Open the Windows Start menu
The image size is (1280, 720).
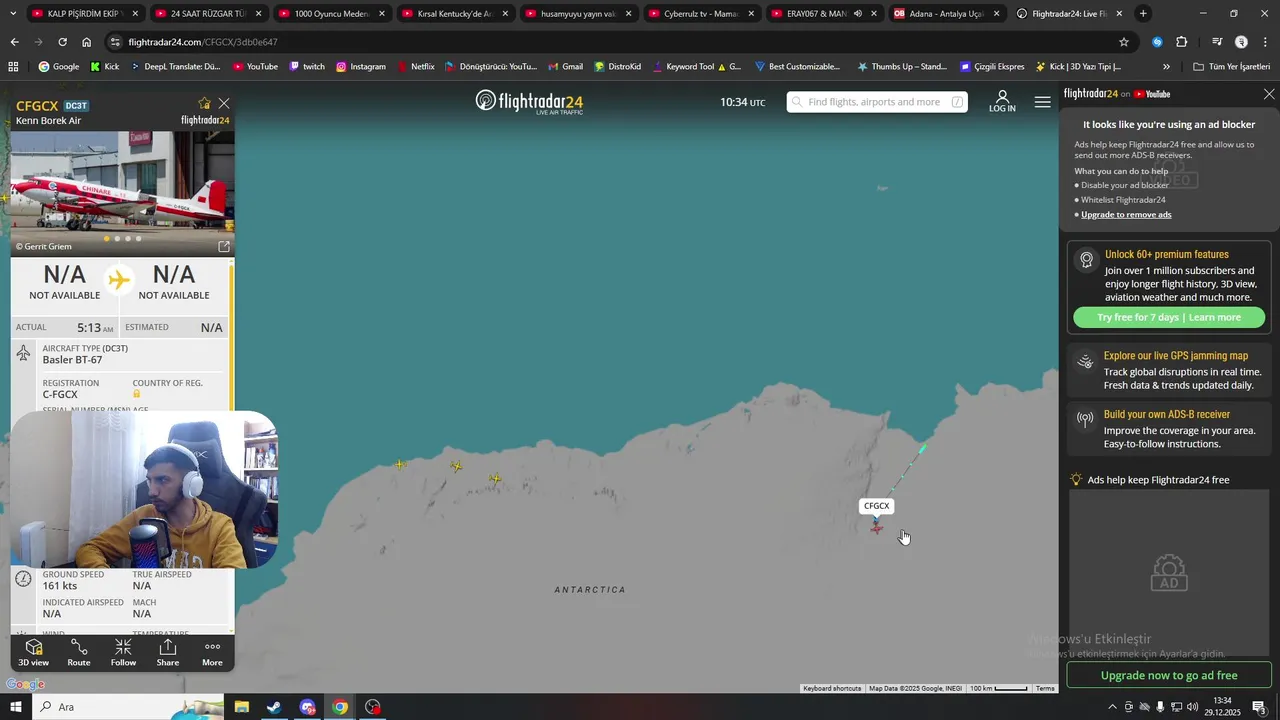[14, 707]
